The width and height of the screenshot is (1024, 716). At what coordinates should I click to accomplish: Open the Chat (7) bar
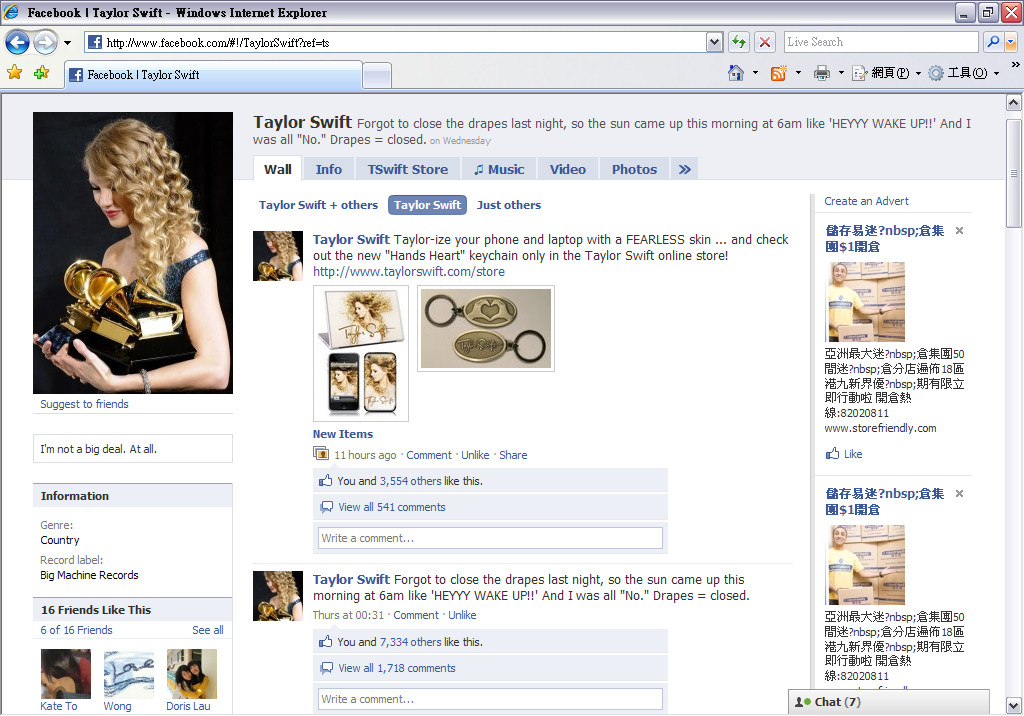pos(889,702)
